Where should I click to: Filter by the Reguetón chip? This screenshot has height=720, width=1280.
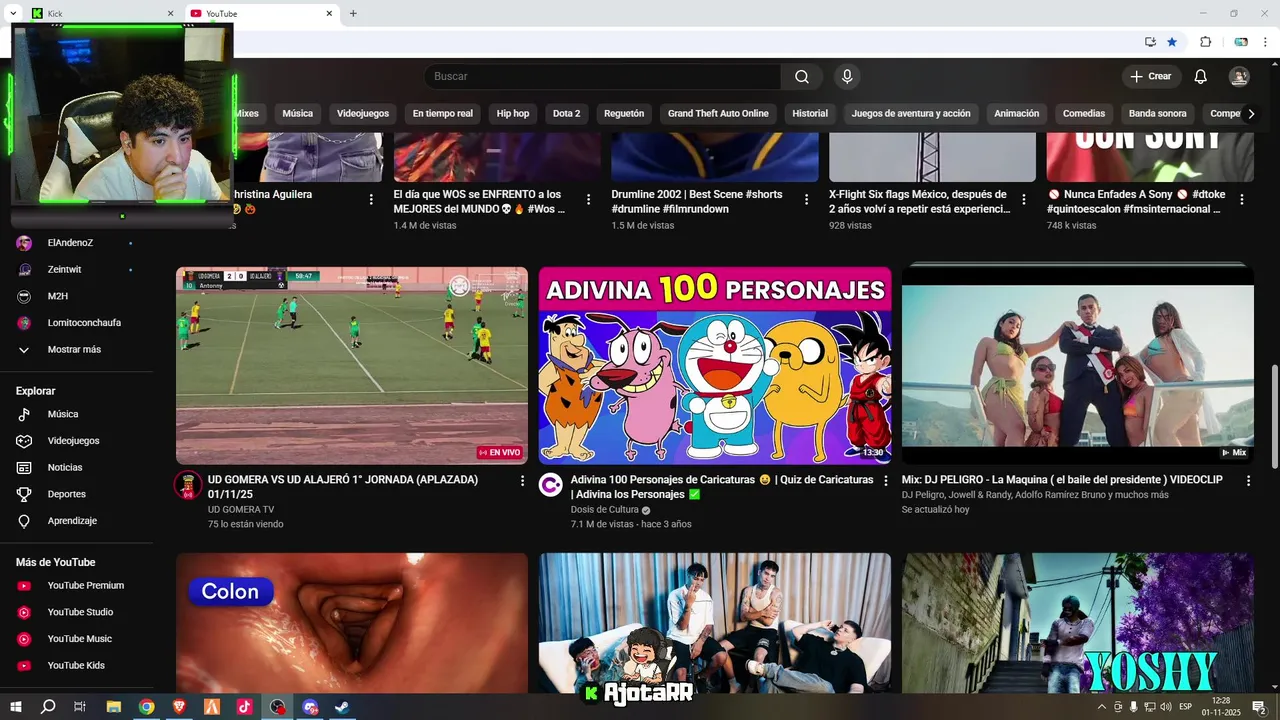click(x=624, y=114)
